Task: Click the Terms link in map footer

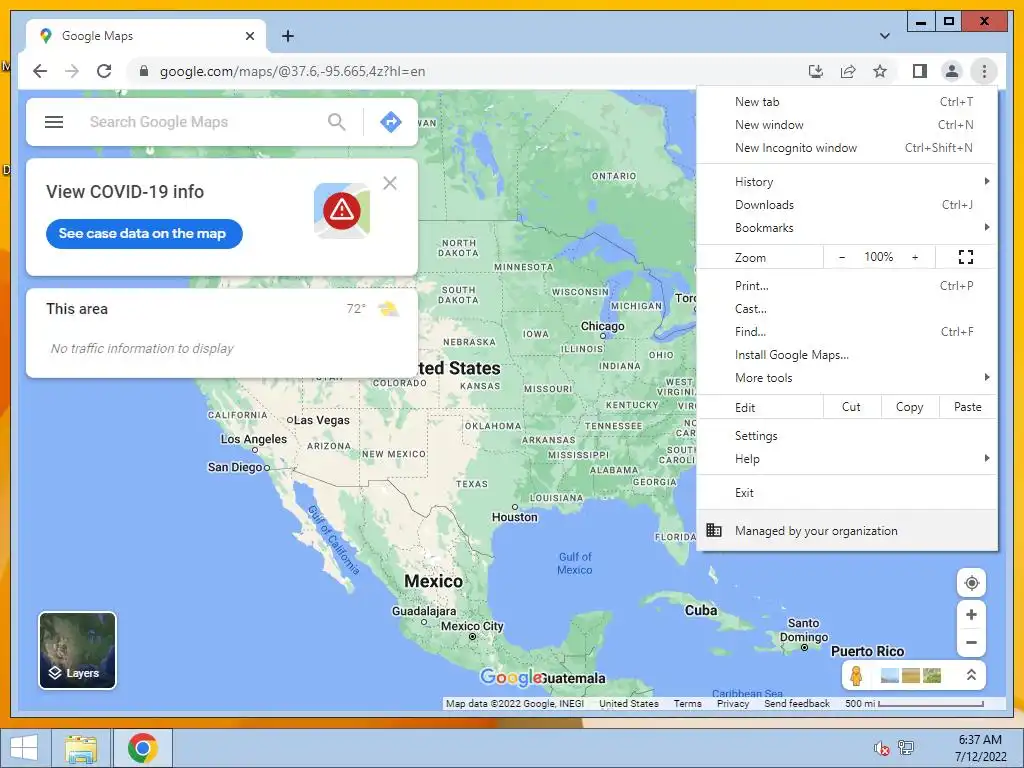Action: [688, 703]
